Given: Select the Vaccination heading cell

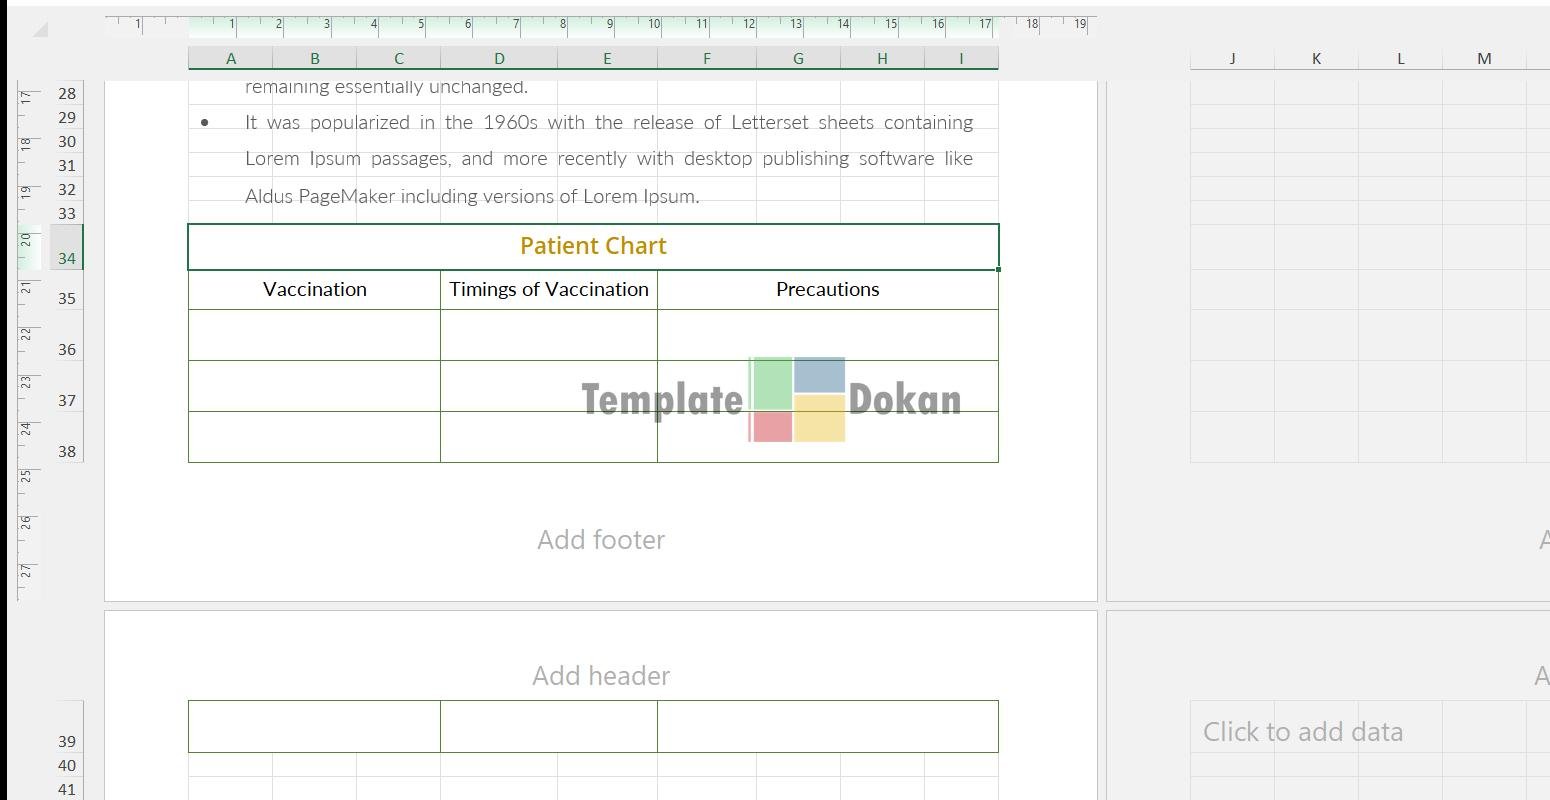Looking at the screenshot, I should [x=314, y=290].
